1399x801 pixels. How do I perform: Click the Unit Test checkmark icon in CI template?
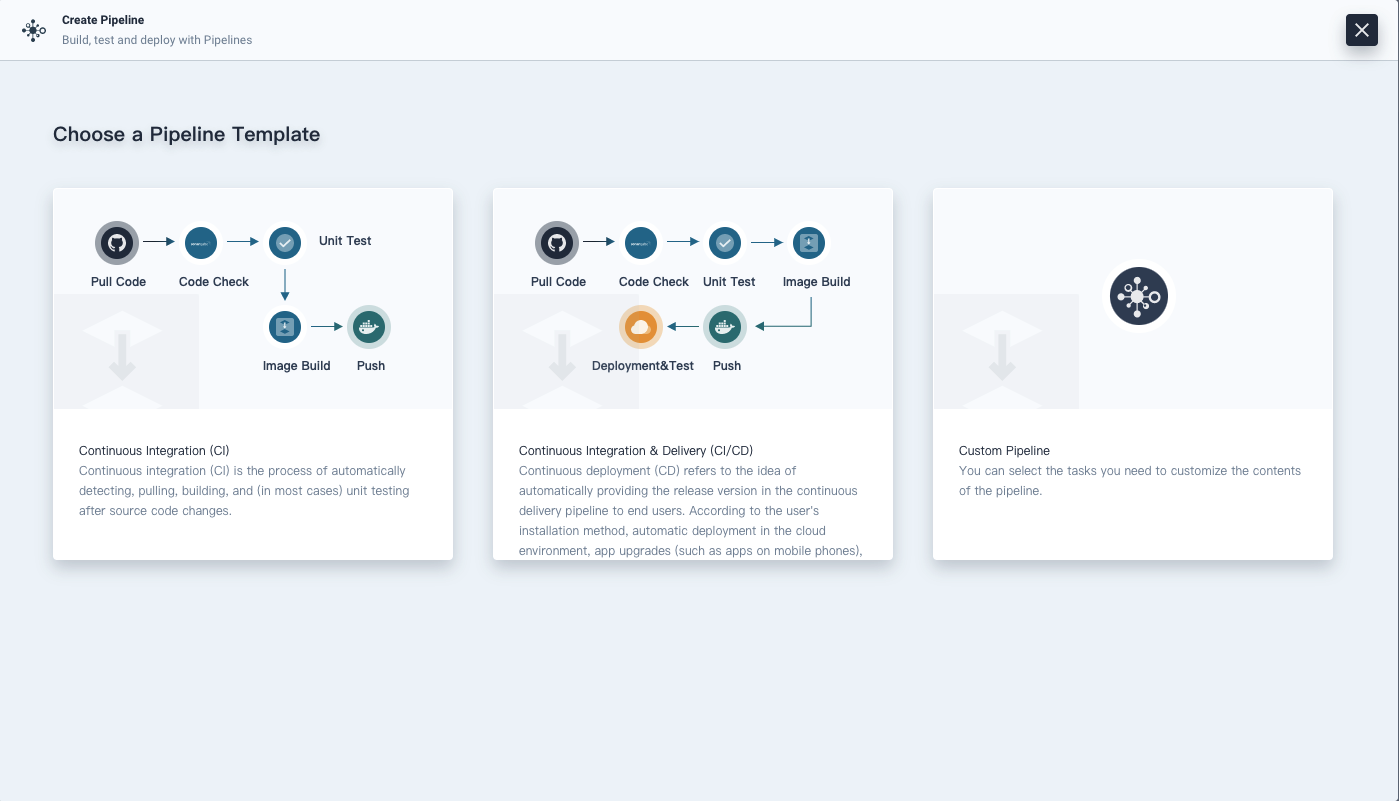point(284,242)
